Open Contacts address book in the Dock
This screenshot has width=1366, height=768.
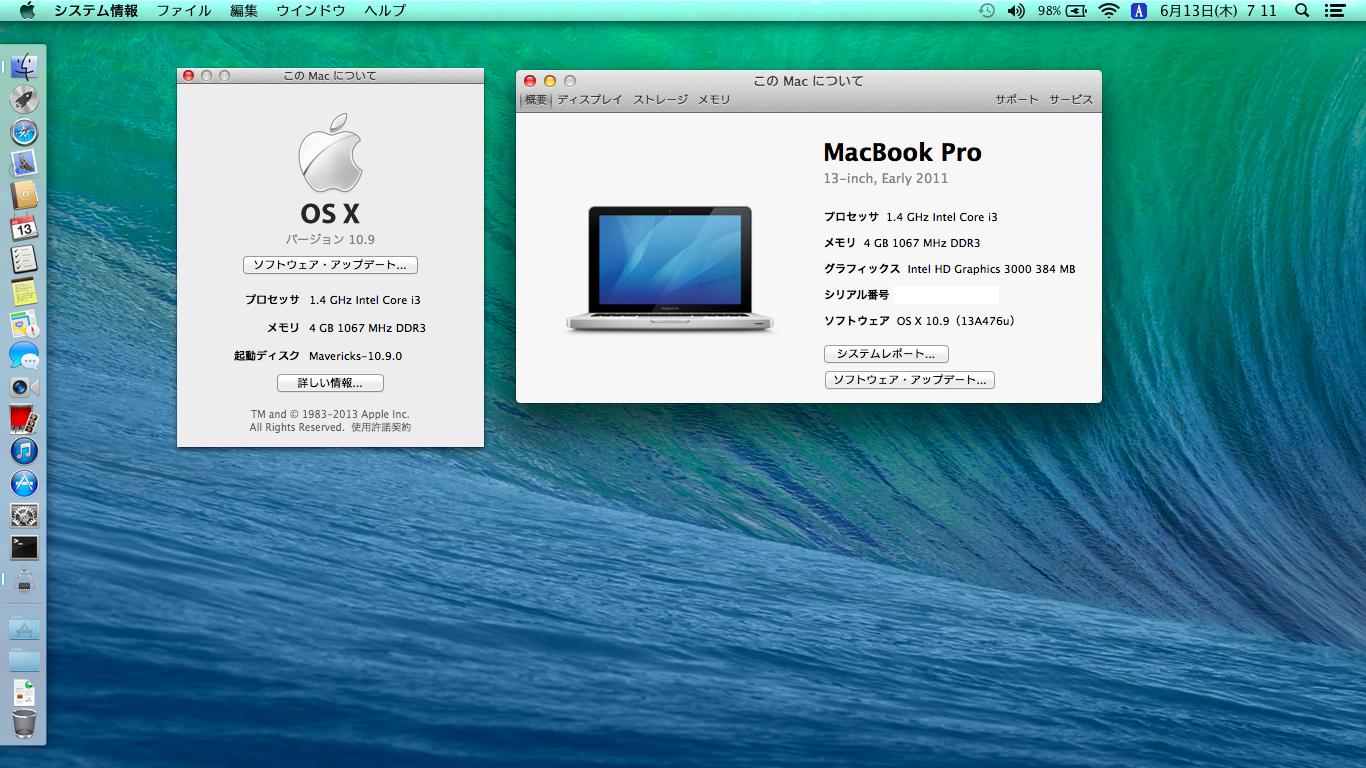(x=24, y=195)
